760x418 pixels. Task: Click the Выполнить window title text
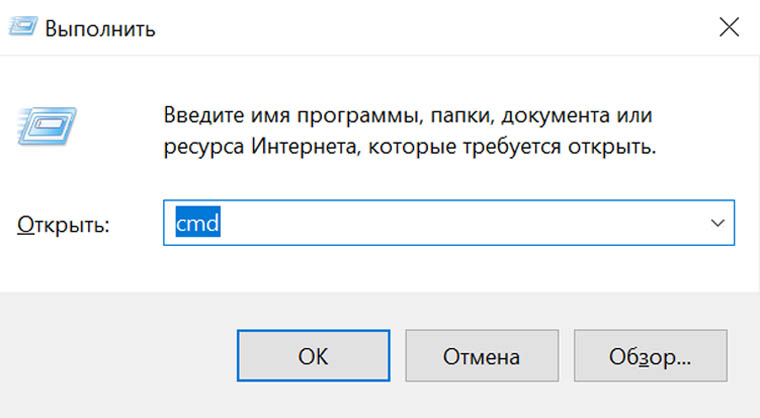point(100,29)
